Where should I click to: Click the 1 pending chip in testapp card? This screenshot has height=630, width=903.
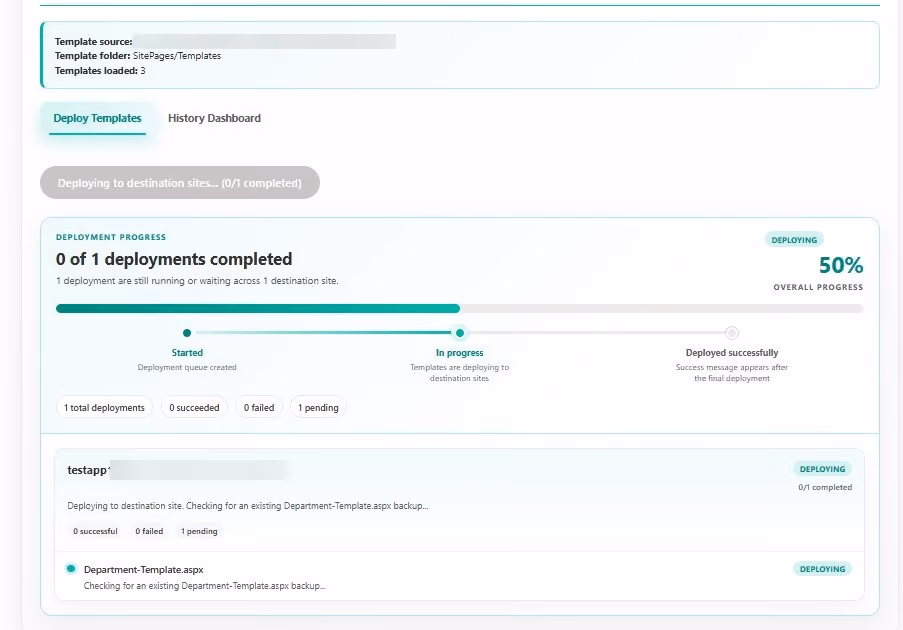199,531
